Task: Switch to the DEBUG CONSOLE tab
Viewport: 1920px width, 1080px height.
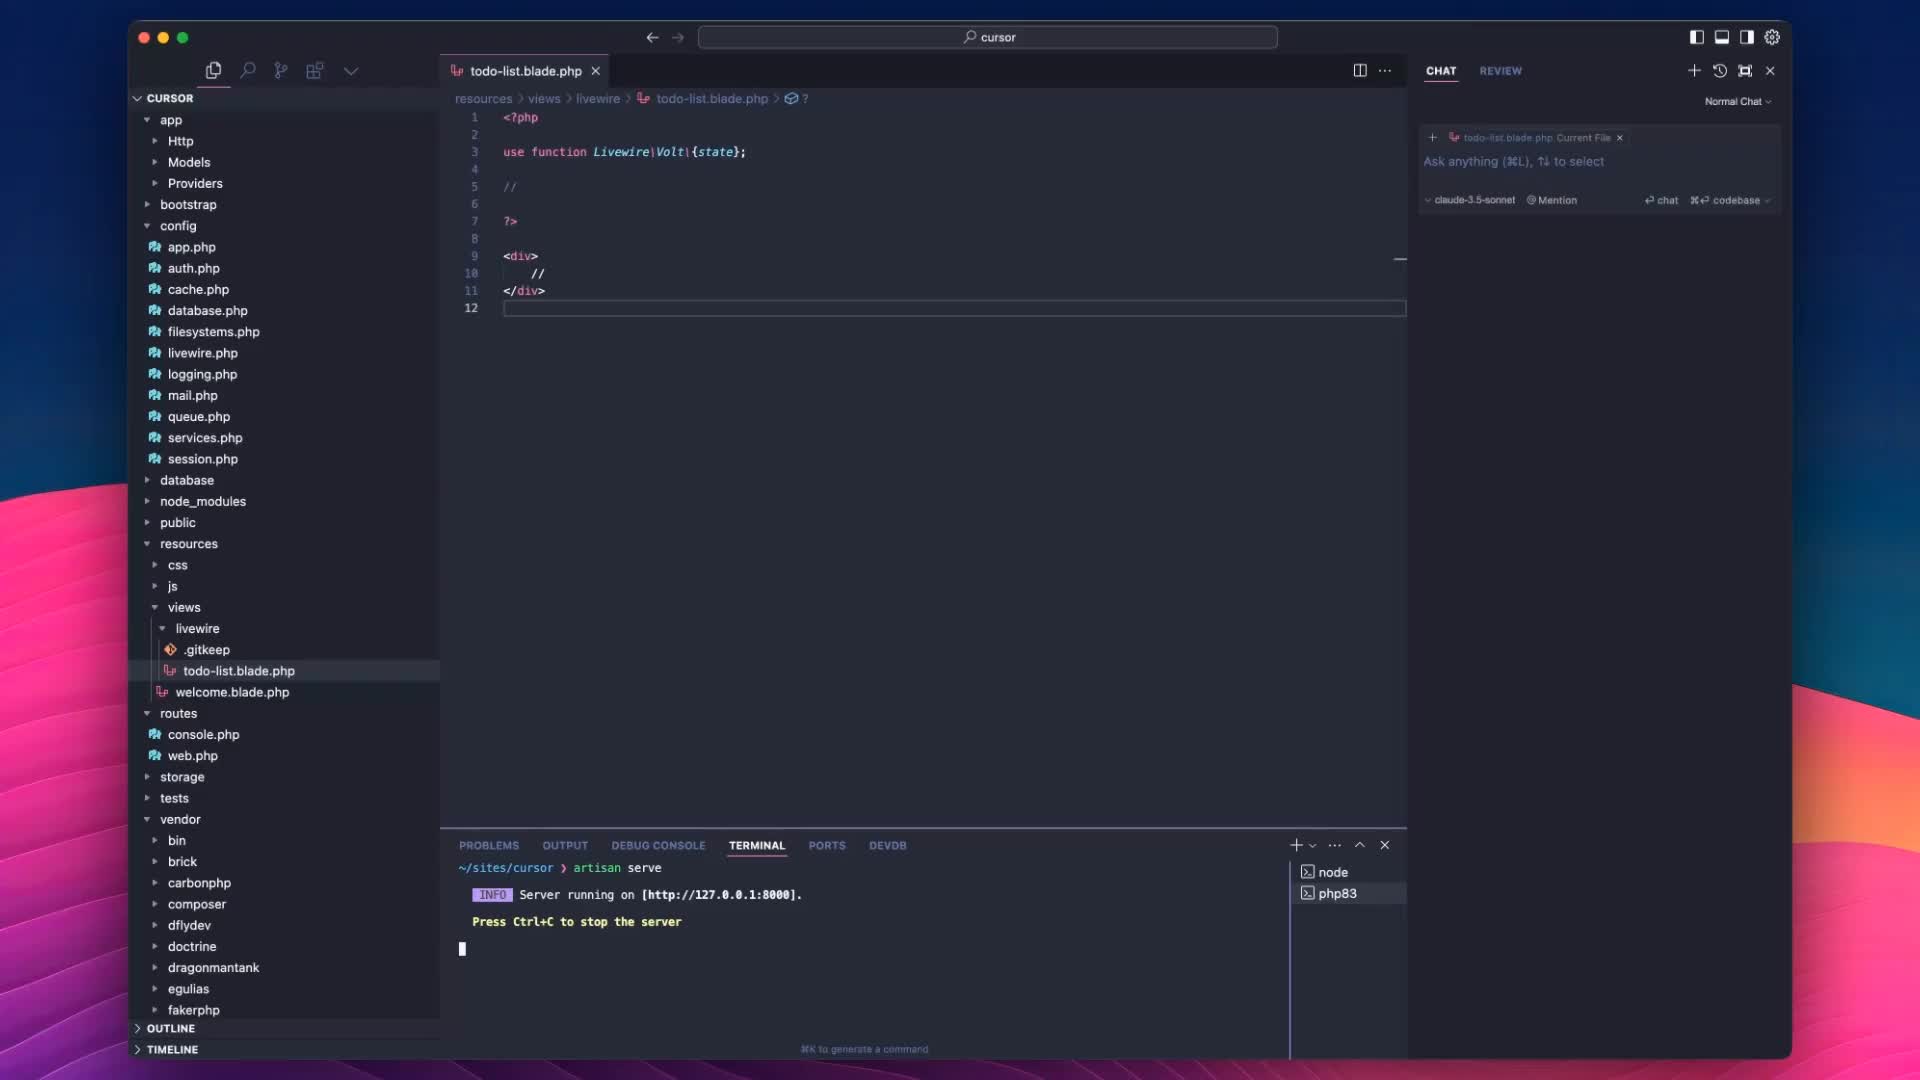Action: pos(658,846)
